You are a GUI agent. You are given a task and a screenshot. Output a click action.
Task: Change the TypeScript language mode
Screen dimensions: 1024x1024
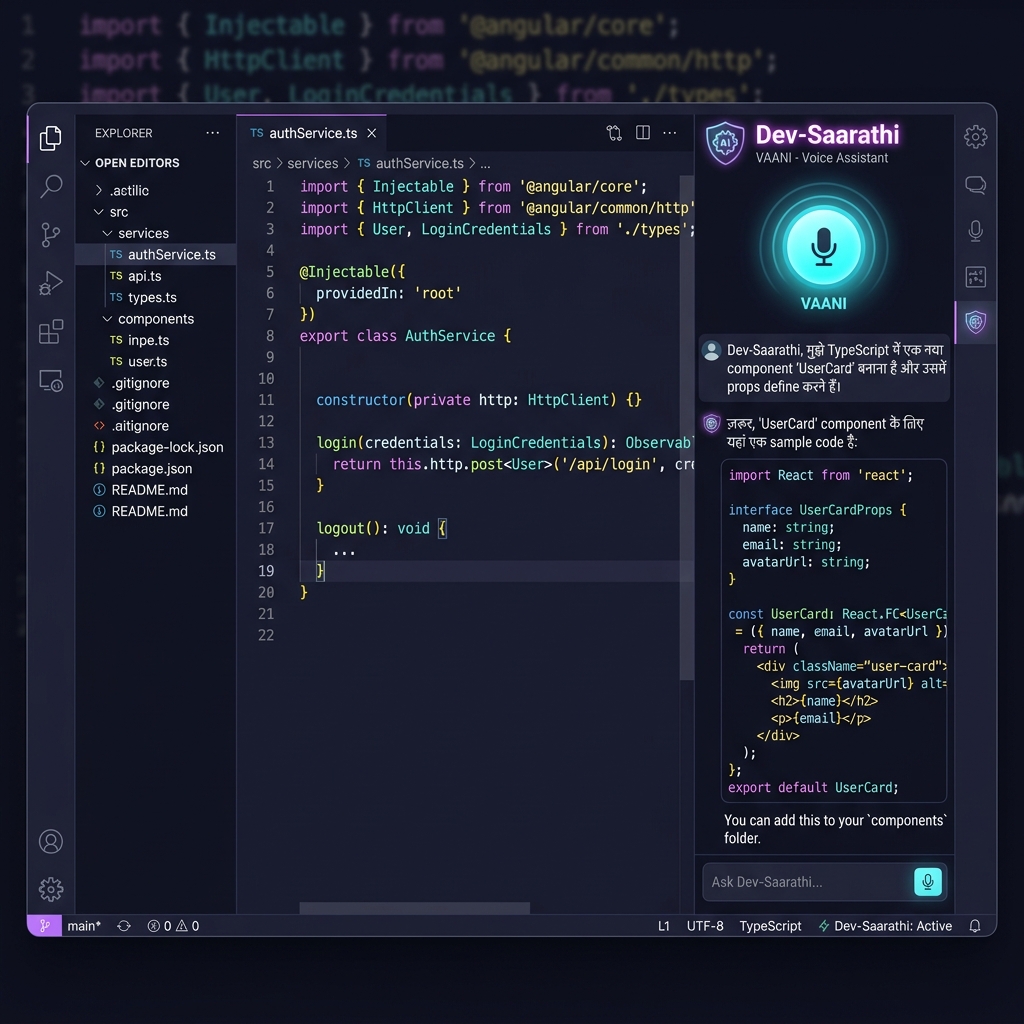(770, 925)
